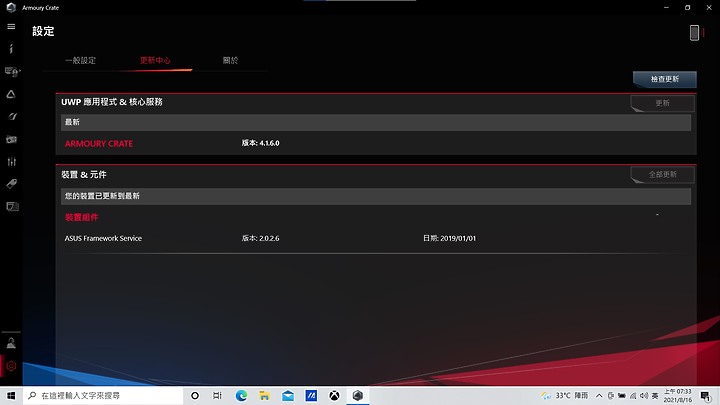Show hidden system tray icons
Image resolution: width=720 pixels, height=405 pixels.
pyautogui.click(x=599, y=395)
